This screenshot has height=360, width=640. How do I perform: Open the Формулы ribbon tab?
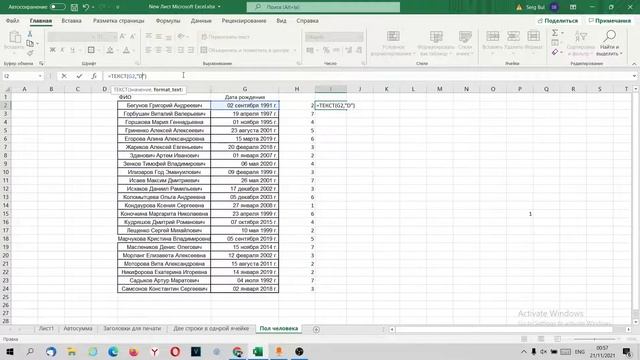pos(168,20)
